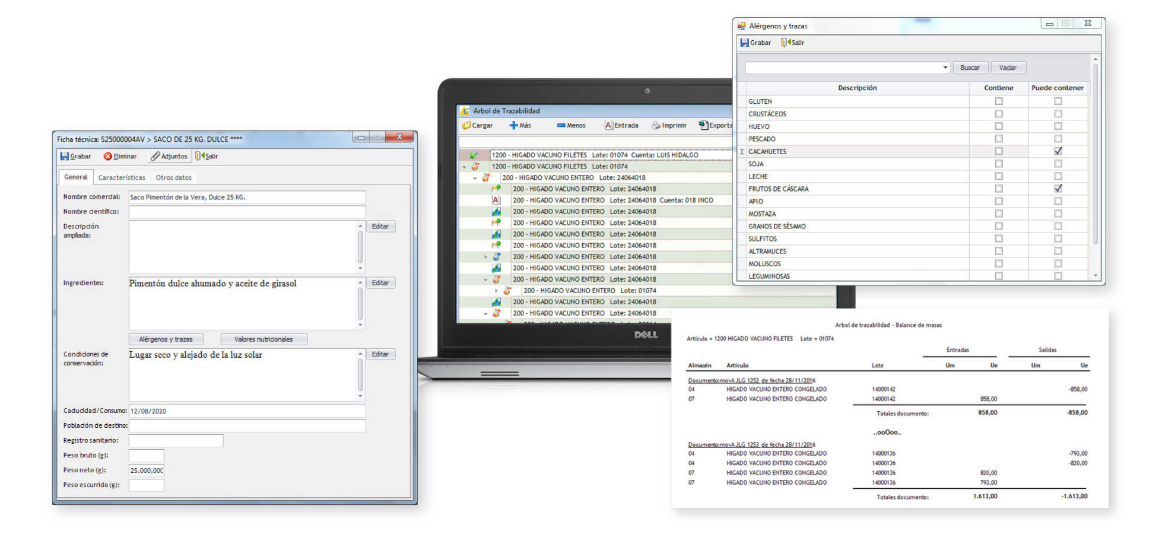The image size is (1160, 535).
Task: Click node icon of LUIS HIDALGO tree row
Action: (473, 155)
